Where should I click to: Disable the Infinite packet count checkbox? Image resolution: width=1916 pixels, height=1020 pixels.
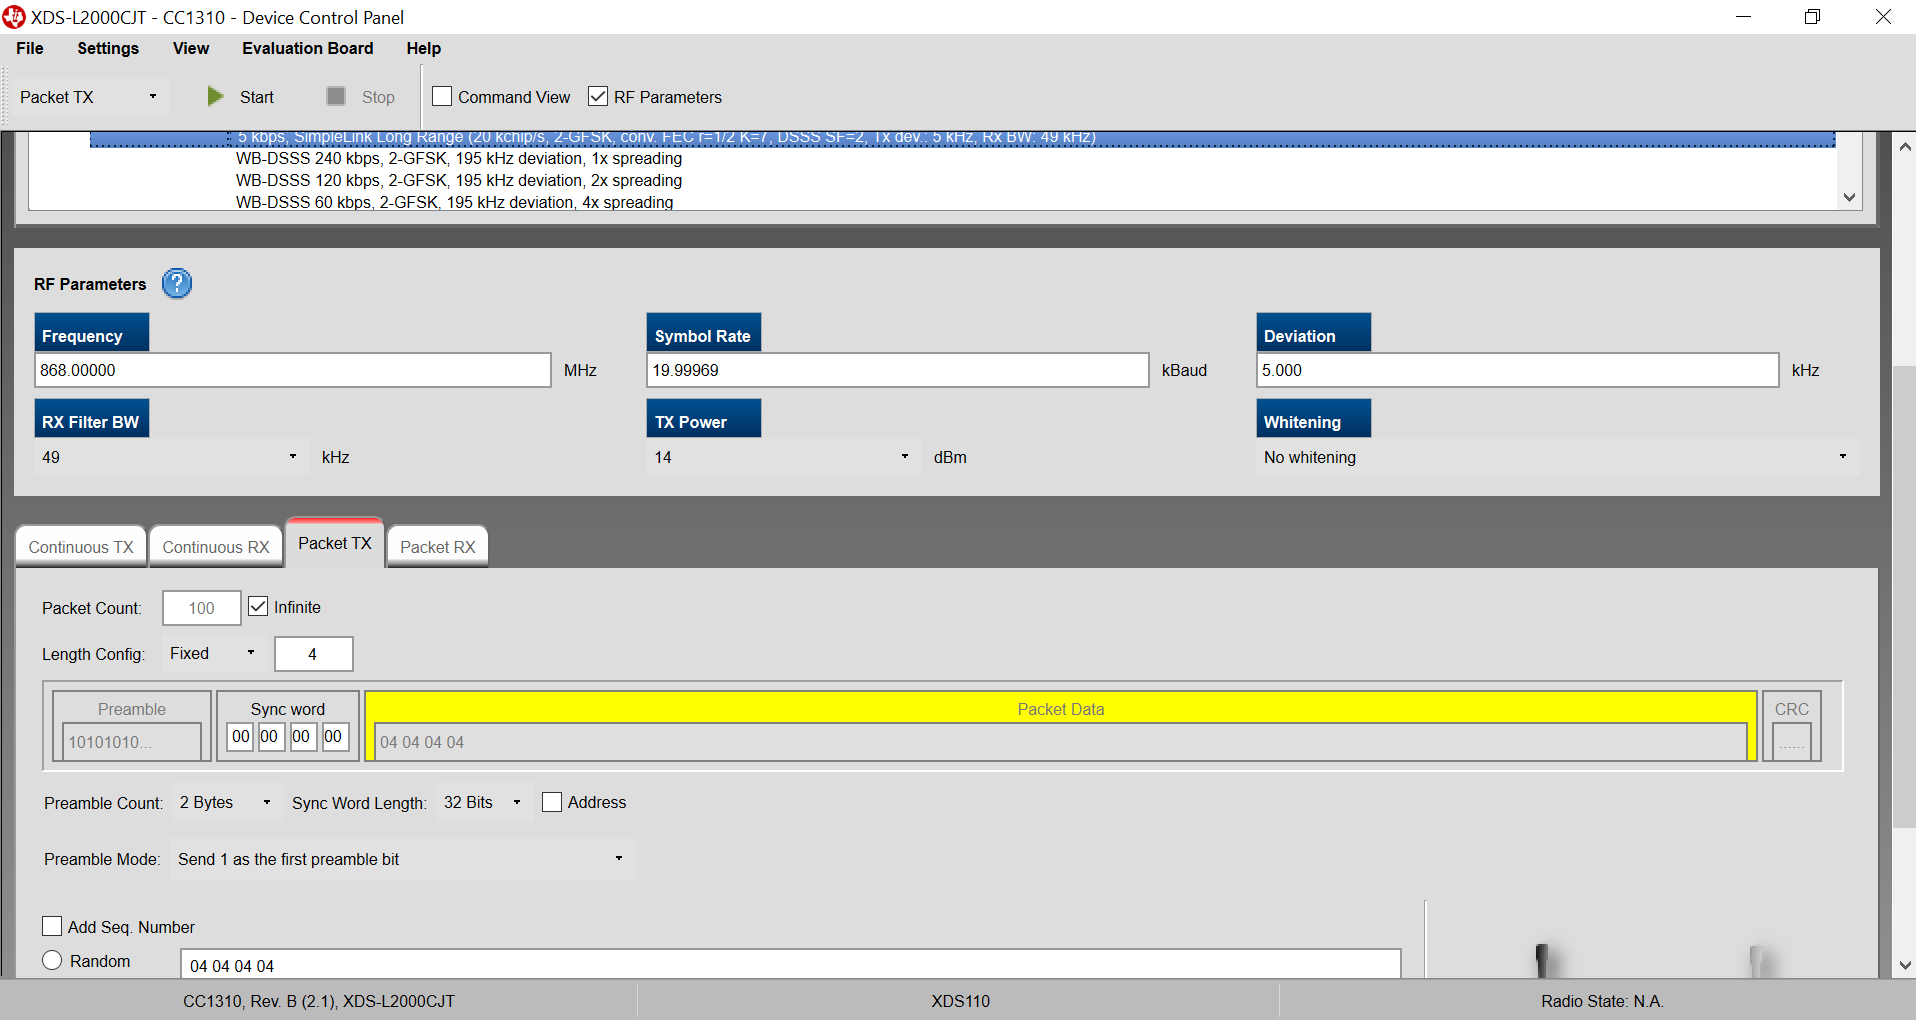coord(258,606)
